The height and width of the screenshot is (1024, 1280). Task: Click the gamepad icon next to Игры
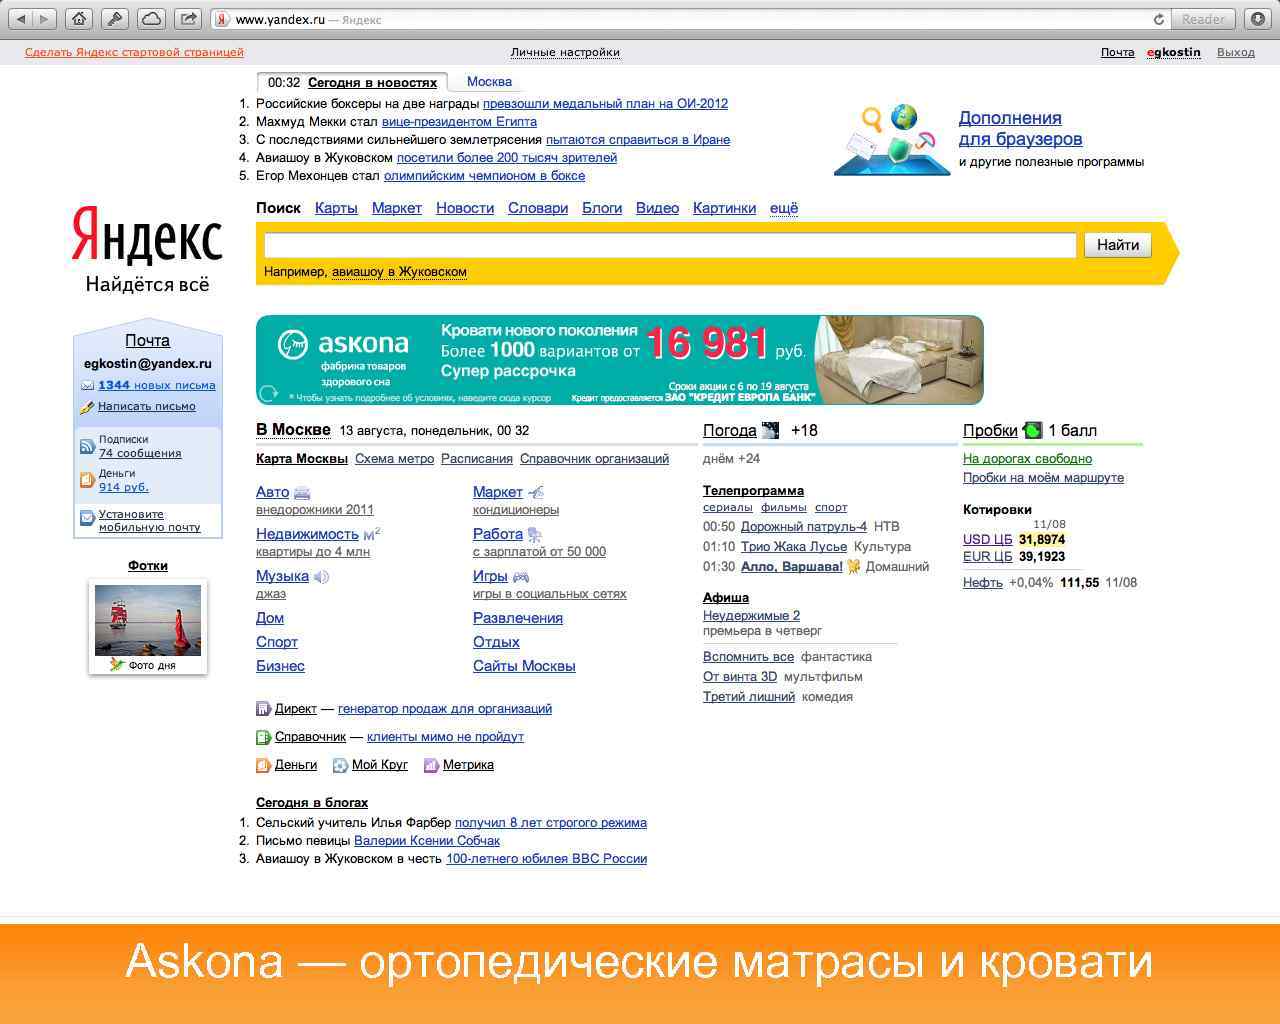521,576
